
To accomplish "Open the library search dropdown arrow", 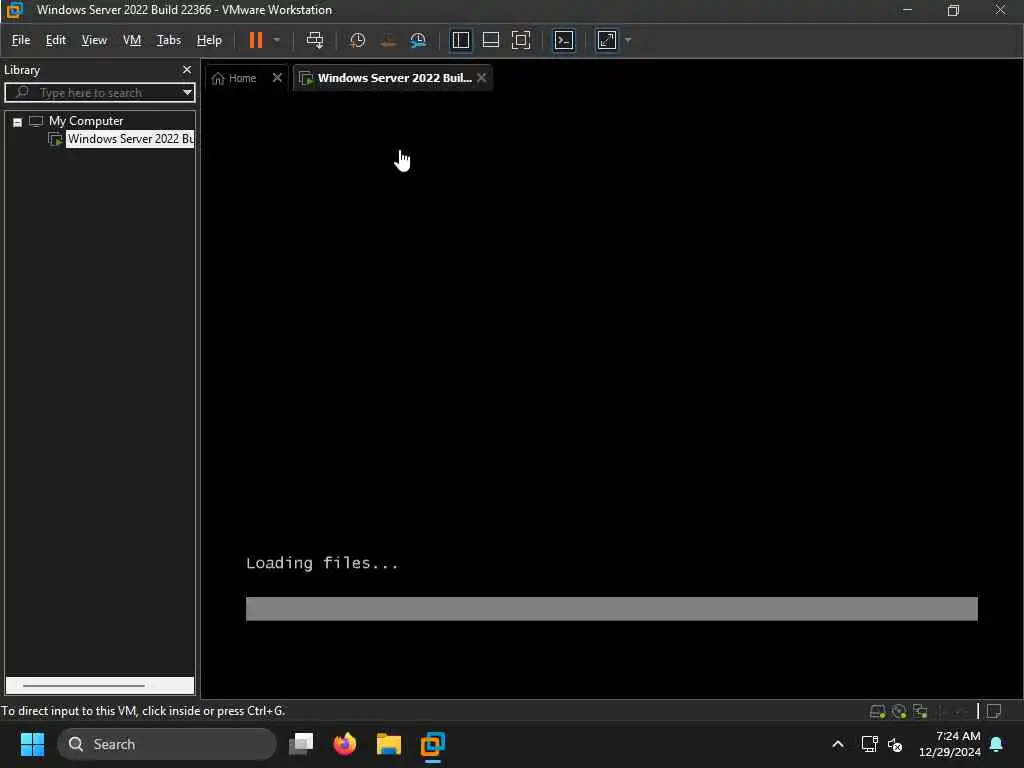I will pyautogui.click(x=187, y=92).
